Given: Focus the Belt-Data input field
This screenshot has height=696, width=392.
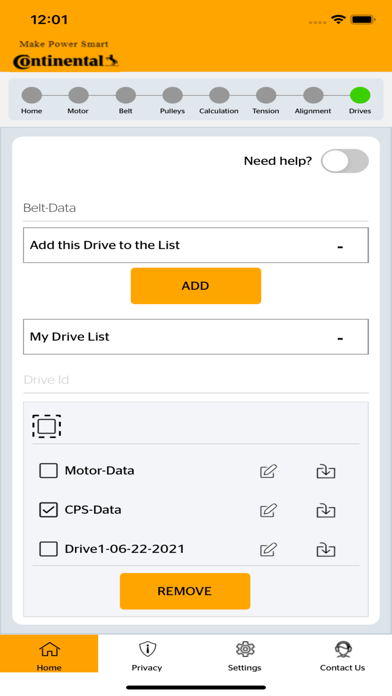Looking at the screenshot, I should tap(196, 208).
